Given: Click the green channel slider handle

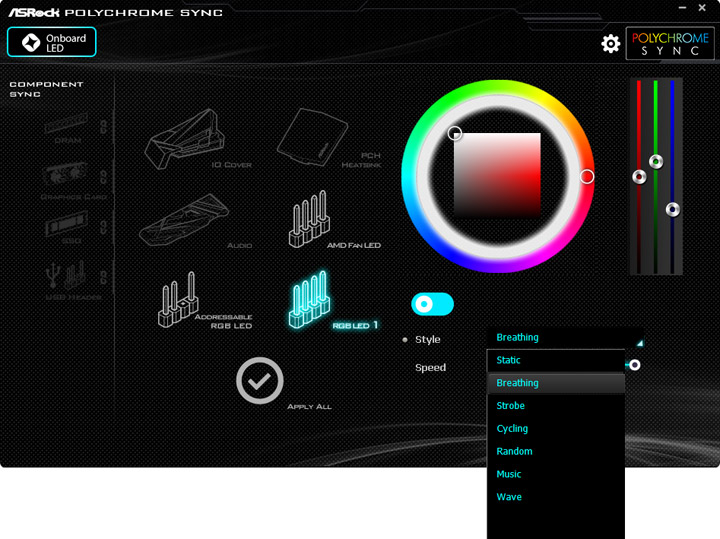Looking at the screenshot, I should point(656,162).
